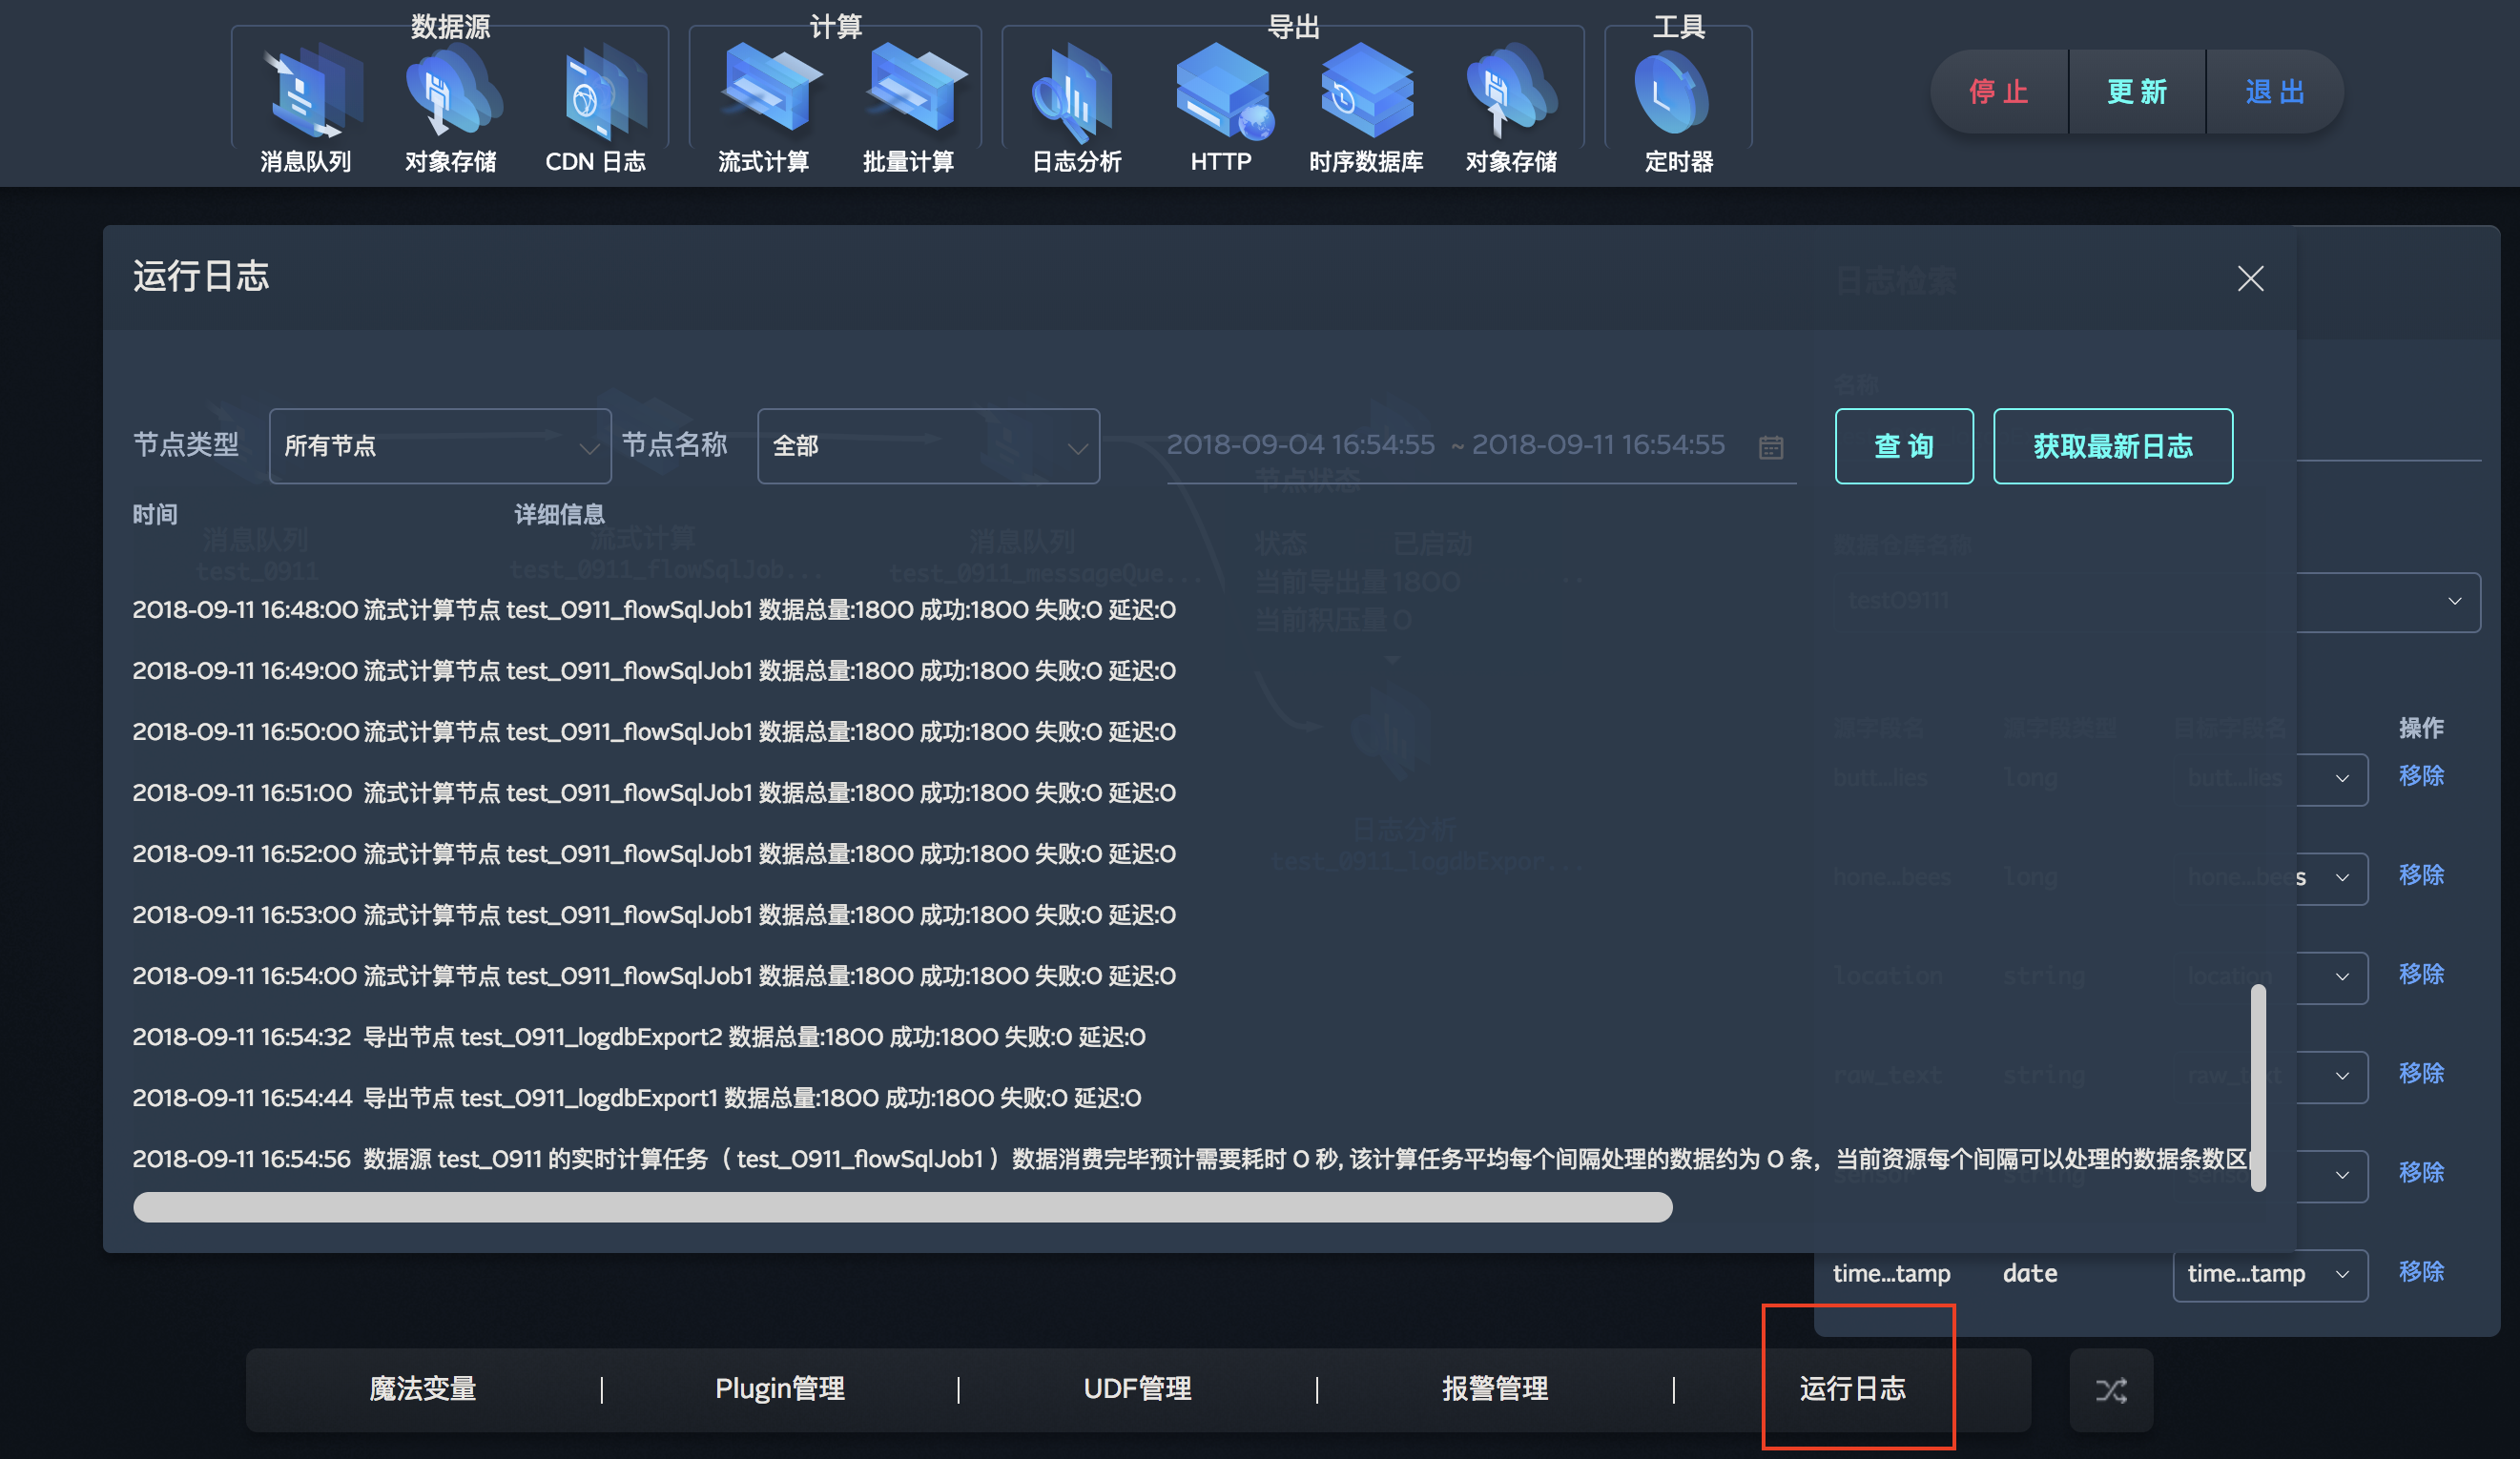The image size is (2520, 1459).
Task: Open the butt...lies row target field dropdown
Action: (2332, 779)
